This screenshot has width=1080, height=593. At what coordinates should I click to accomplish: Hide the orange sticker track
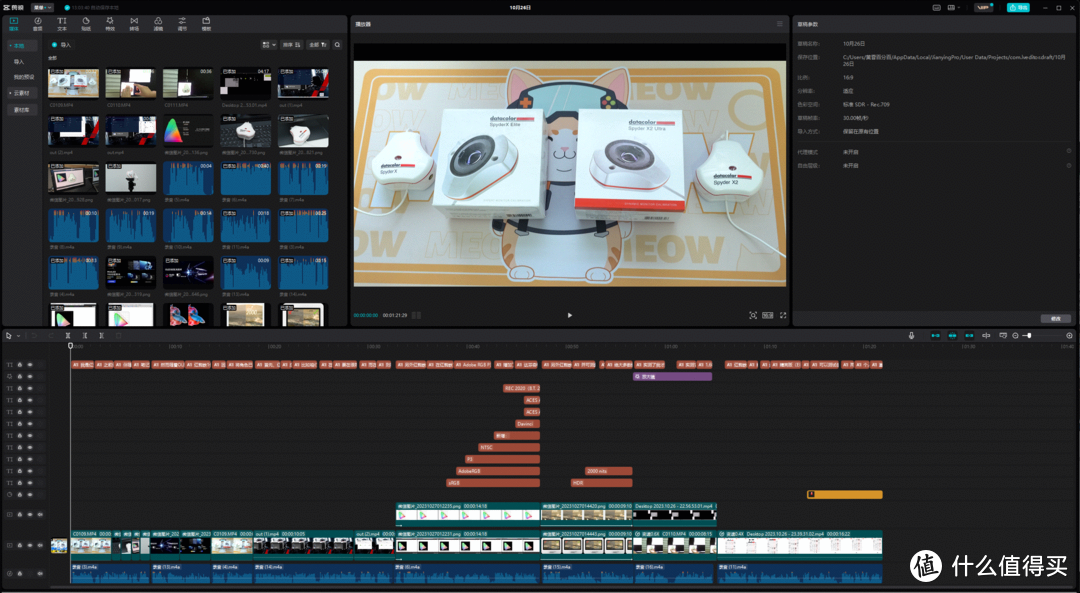(x=30, y=495)
